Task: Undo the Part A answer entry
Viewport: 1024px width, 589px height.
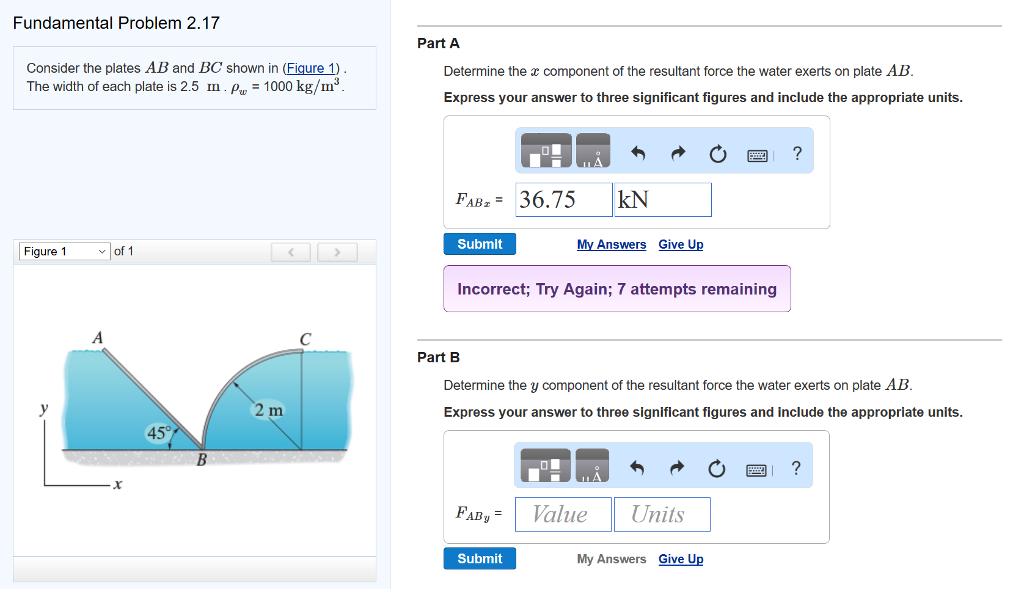Action: [638, 150]
